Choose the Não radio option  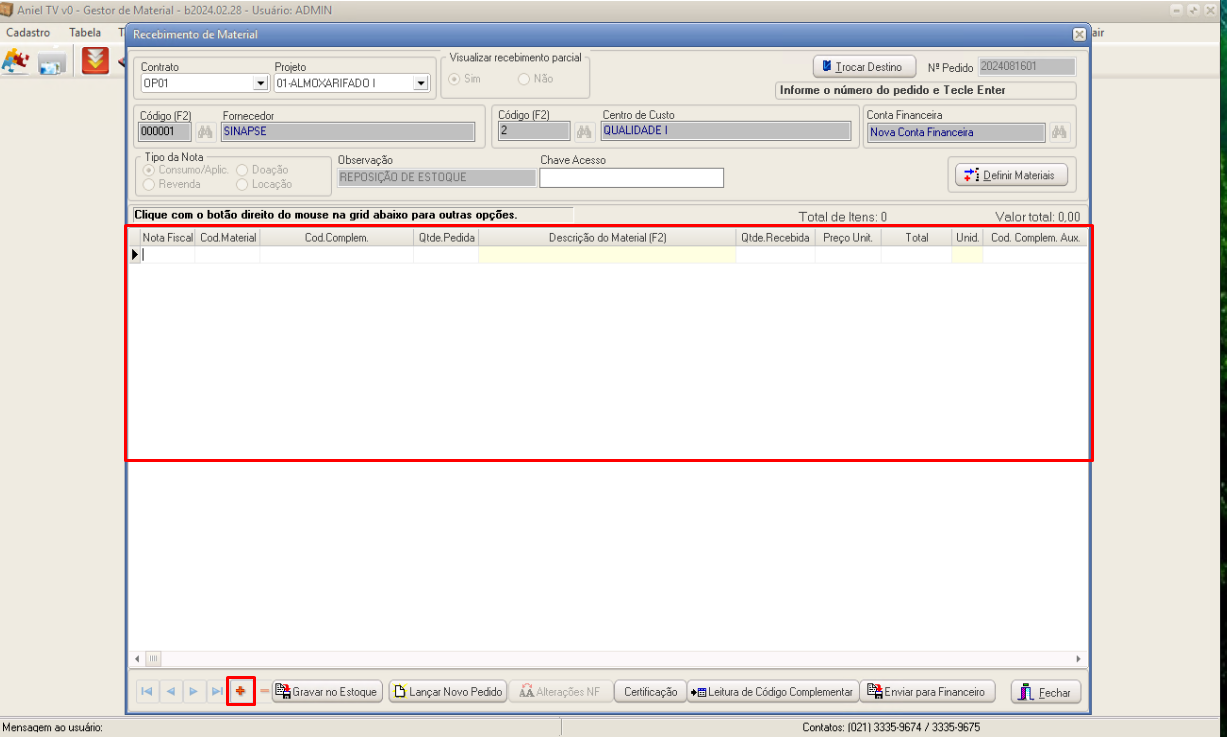click(524, 79)
